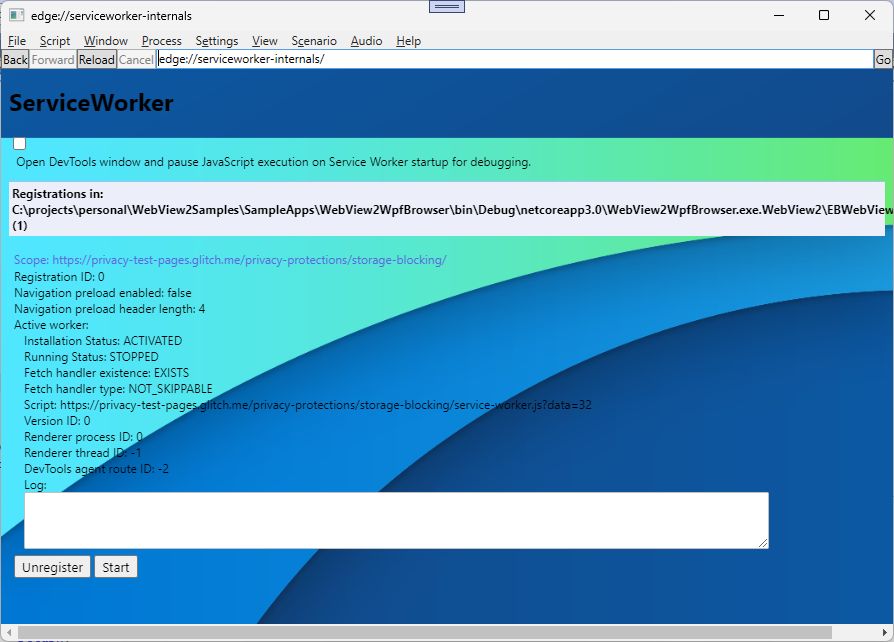
Task: Open the File menu
Action: point(16,41)
